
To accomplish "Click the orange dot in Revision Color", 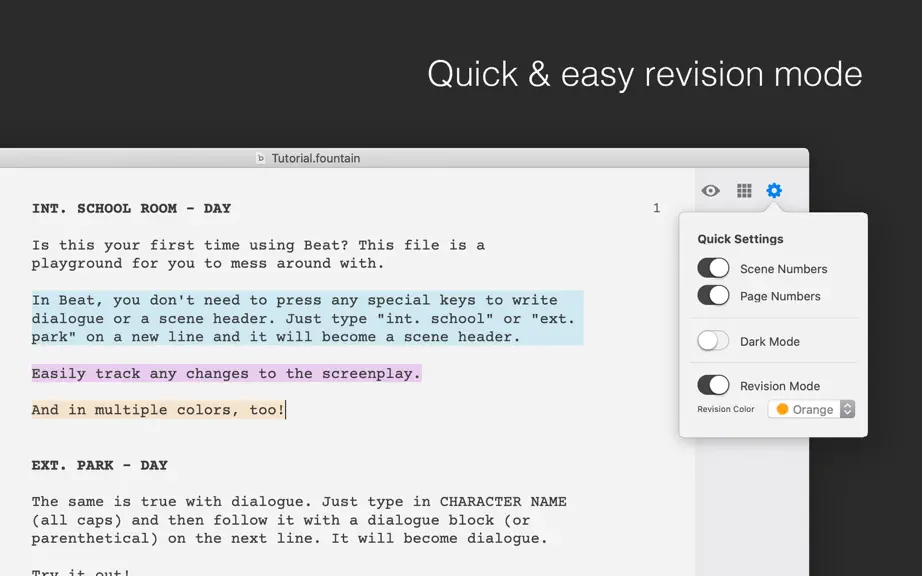I will click(782, 409).
